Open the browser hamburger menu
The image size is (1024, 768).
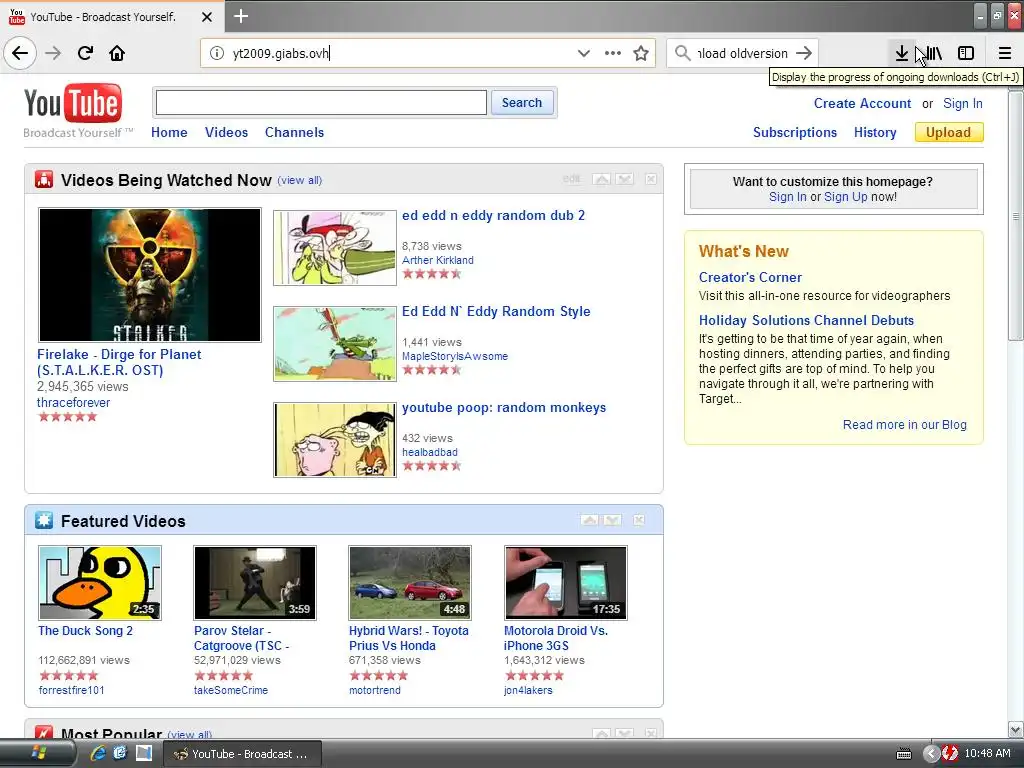coord(1005,53)
